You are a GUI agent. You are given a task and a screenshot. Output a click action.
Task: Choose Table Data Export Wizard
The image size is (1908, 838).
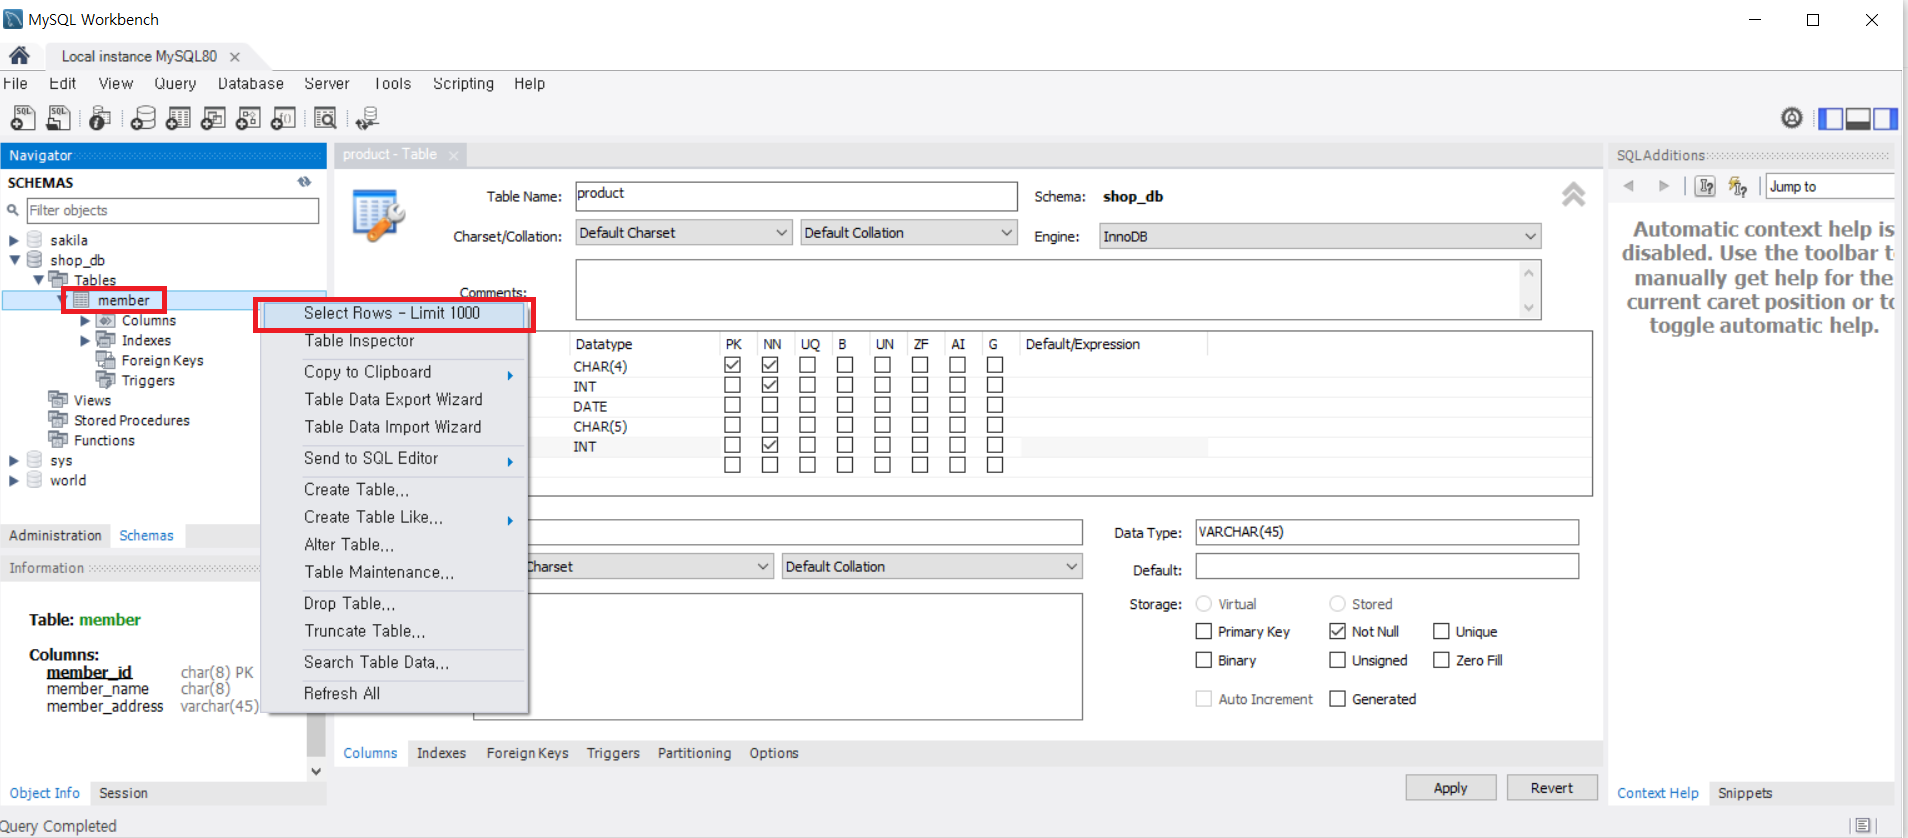pos(394,399)
